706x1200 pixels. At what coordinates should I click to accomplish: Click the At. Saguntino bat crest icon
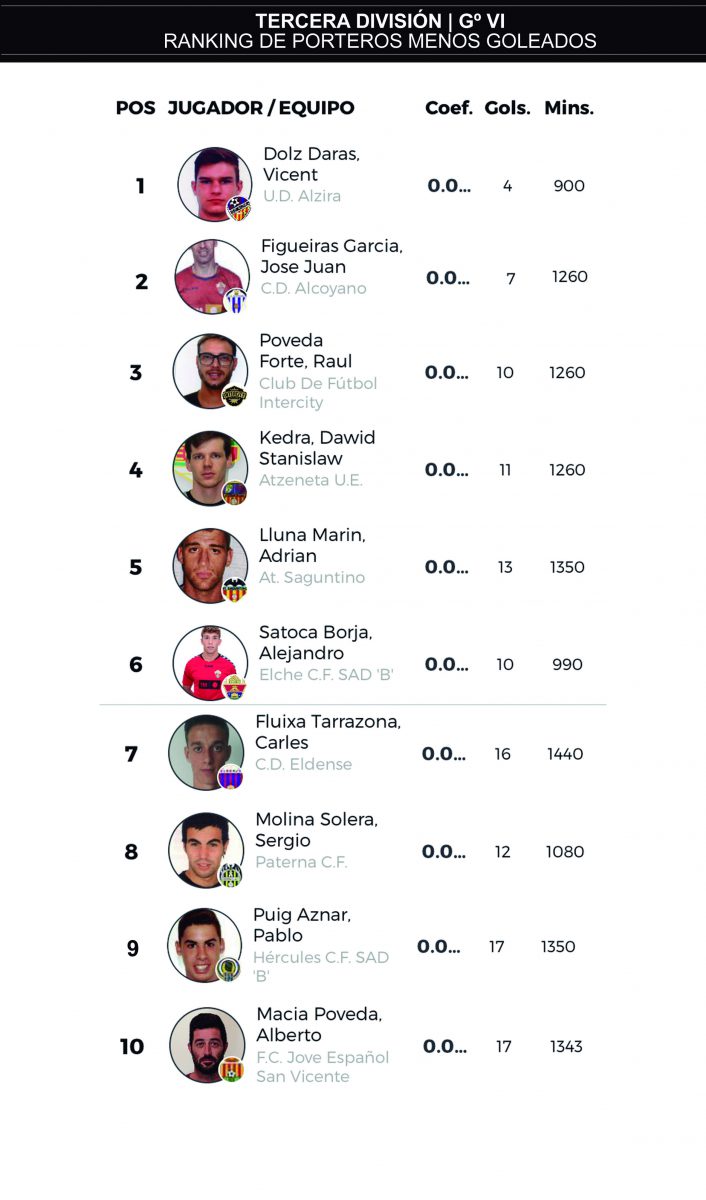234,590
